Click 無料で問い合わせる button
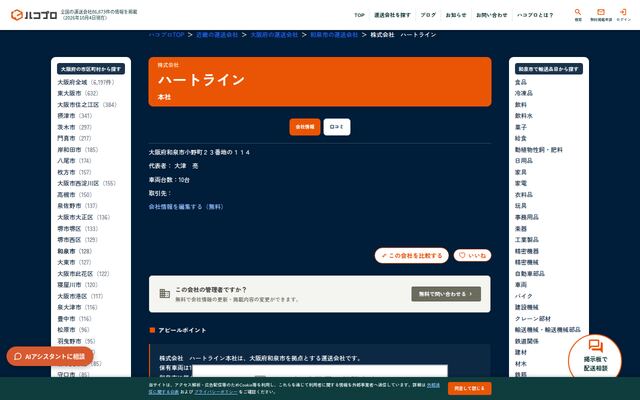Viewport: 640px width, 400px height. pos(446,294)
